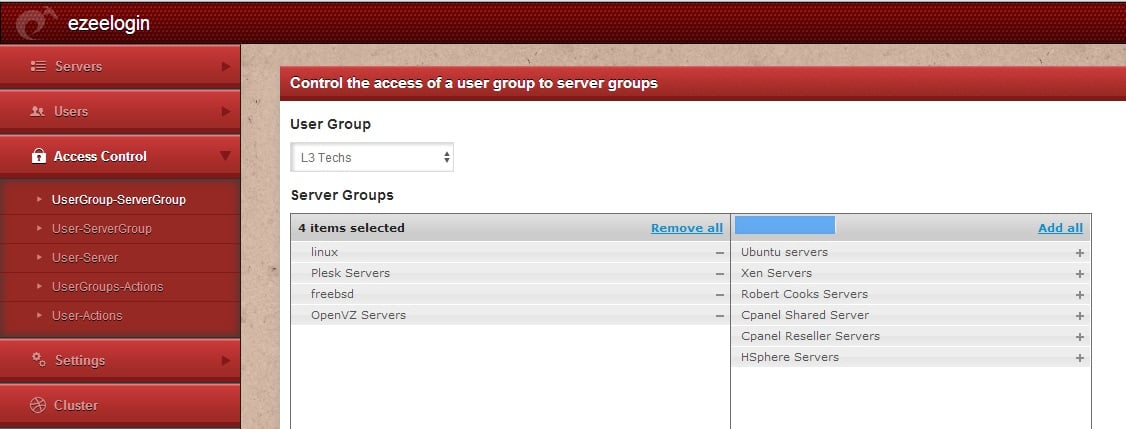The image size is (1126, 429).
Task: Expand the Users menu arrow
Action: [x=226, y=111]
